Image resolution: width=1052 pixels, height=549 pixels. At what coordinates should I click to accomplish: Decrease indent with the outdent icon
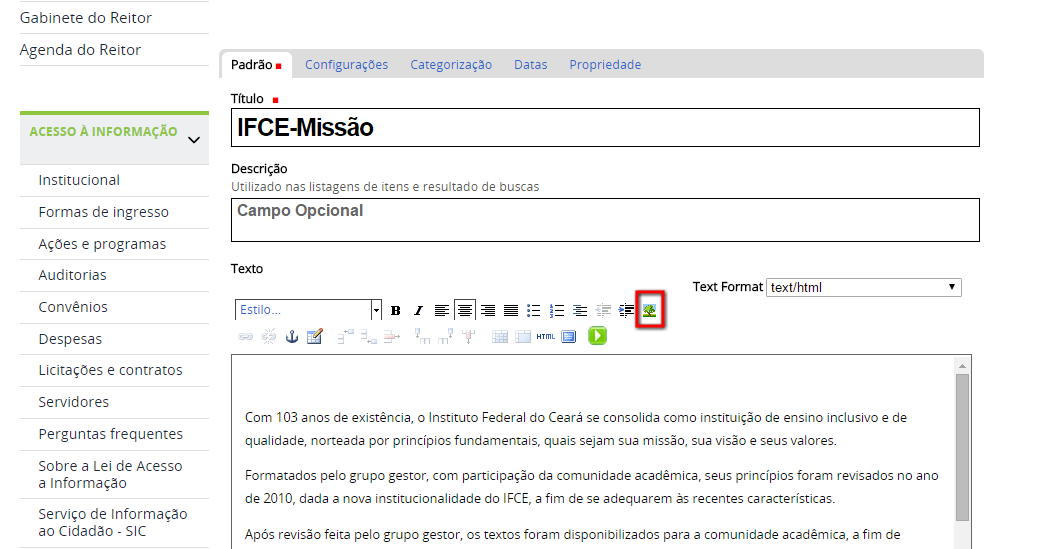point(603,310)
